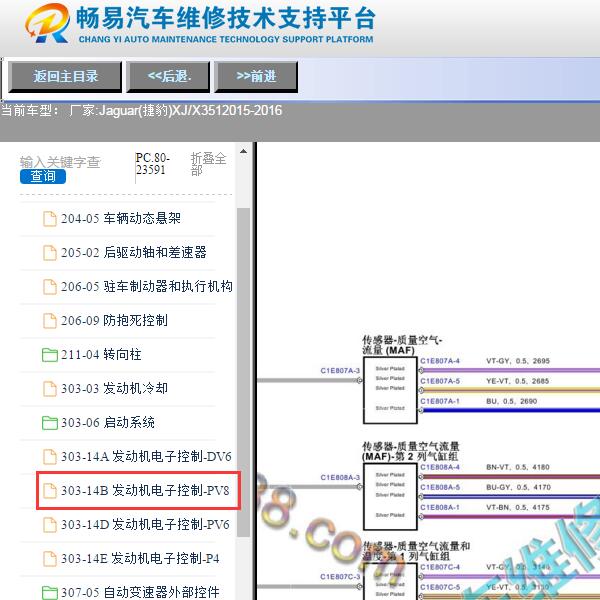Screen dimensions: 600x600
Task: Click the 传感器-质量空气-流量 (MAF) component box
Action: click(x=390, y=390)
